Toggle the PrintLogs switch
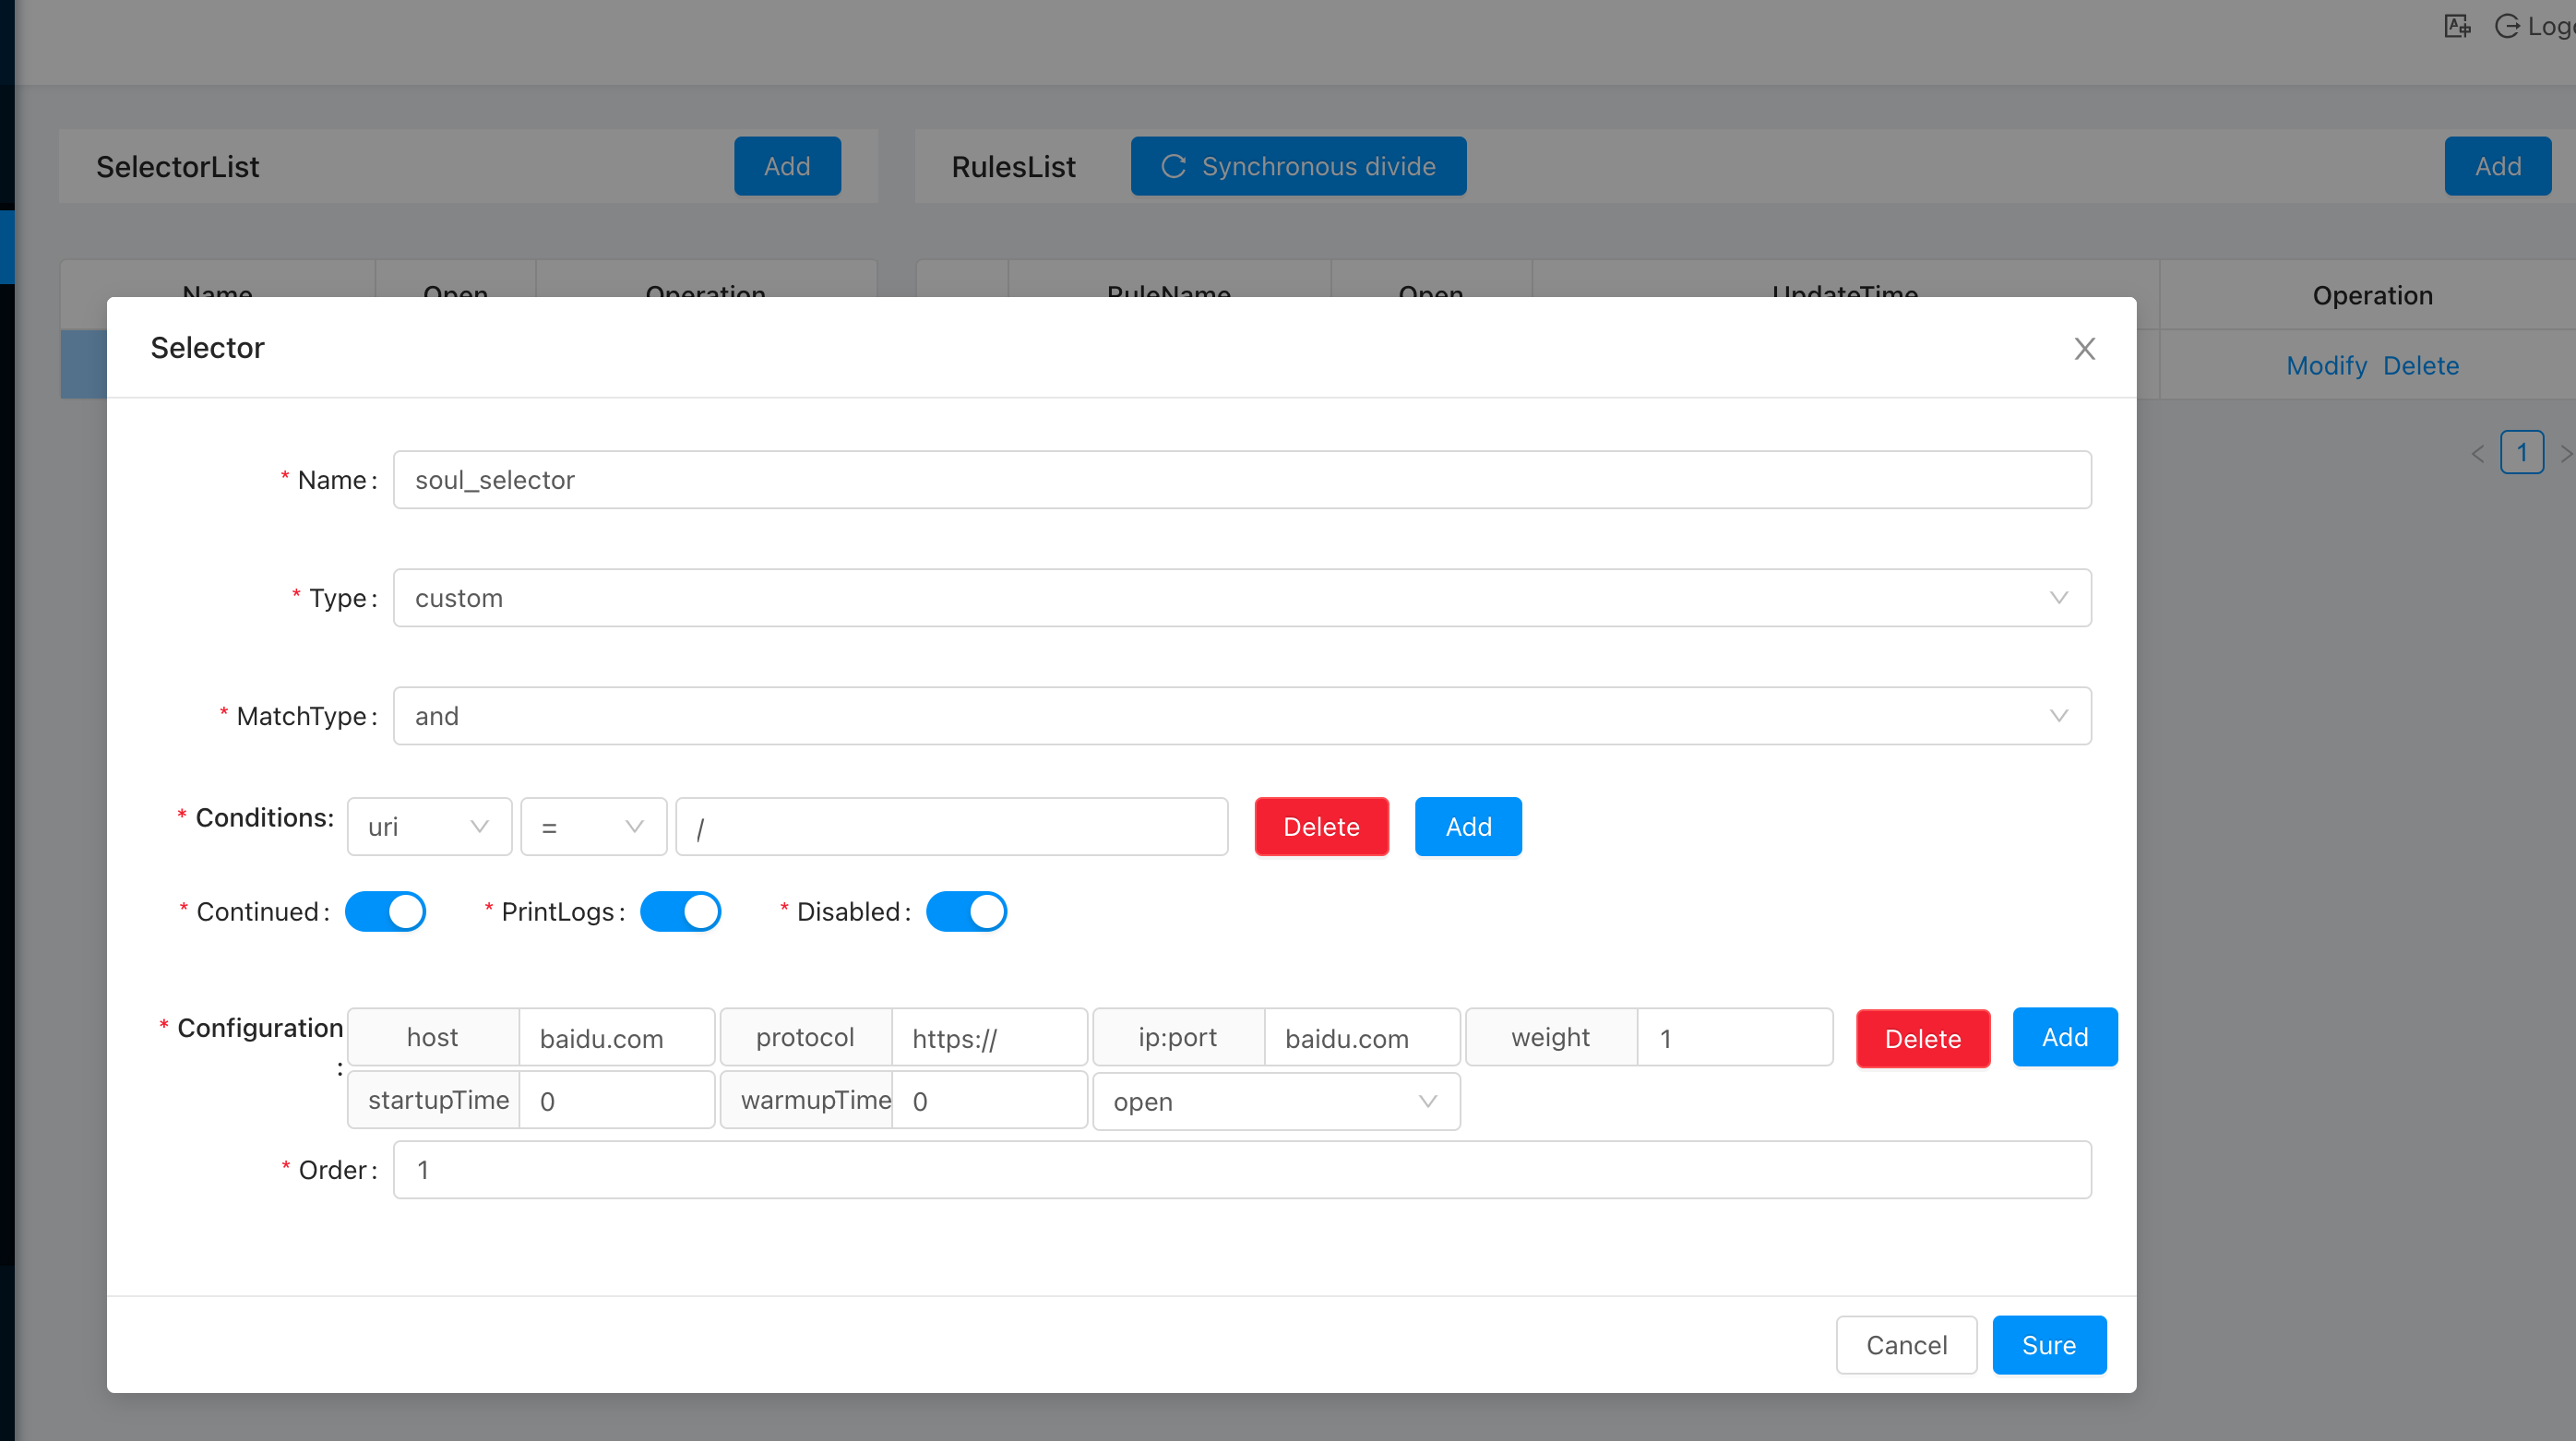Viewport: 2576px width, 1441px height. click(x=681, y=911)
